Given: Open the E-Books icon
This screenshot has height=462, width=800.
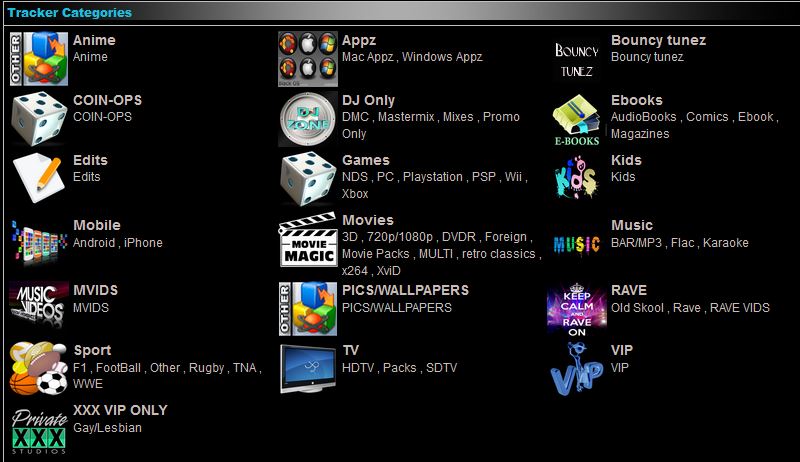Looking at the screenshot, I should (577, 120).
